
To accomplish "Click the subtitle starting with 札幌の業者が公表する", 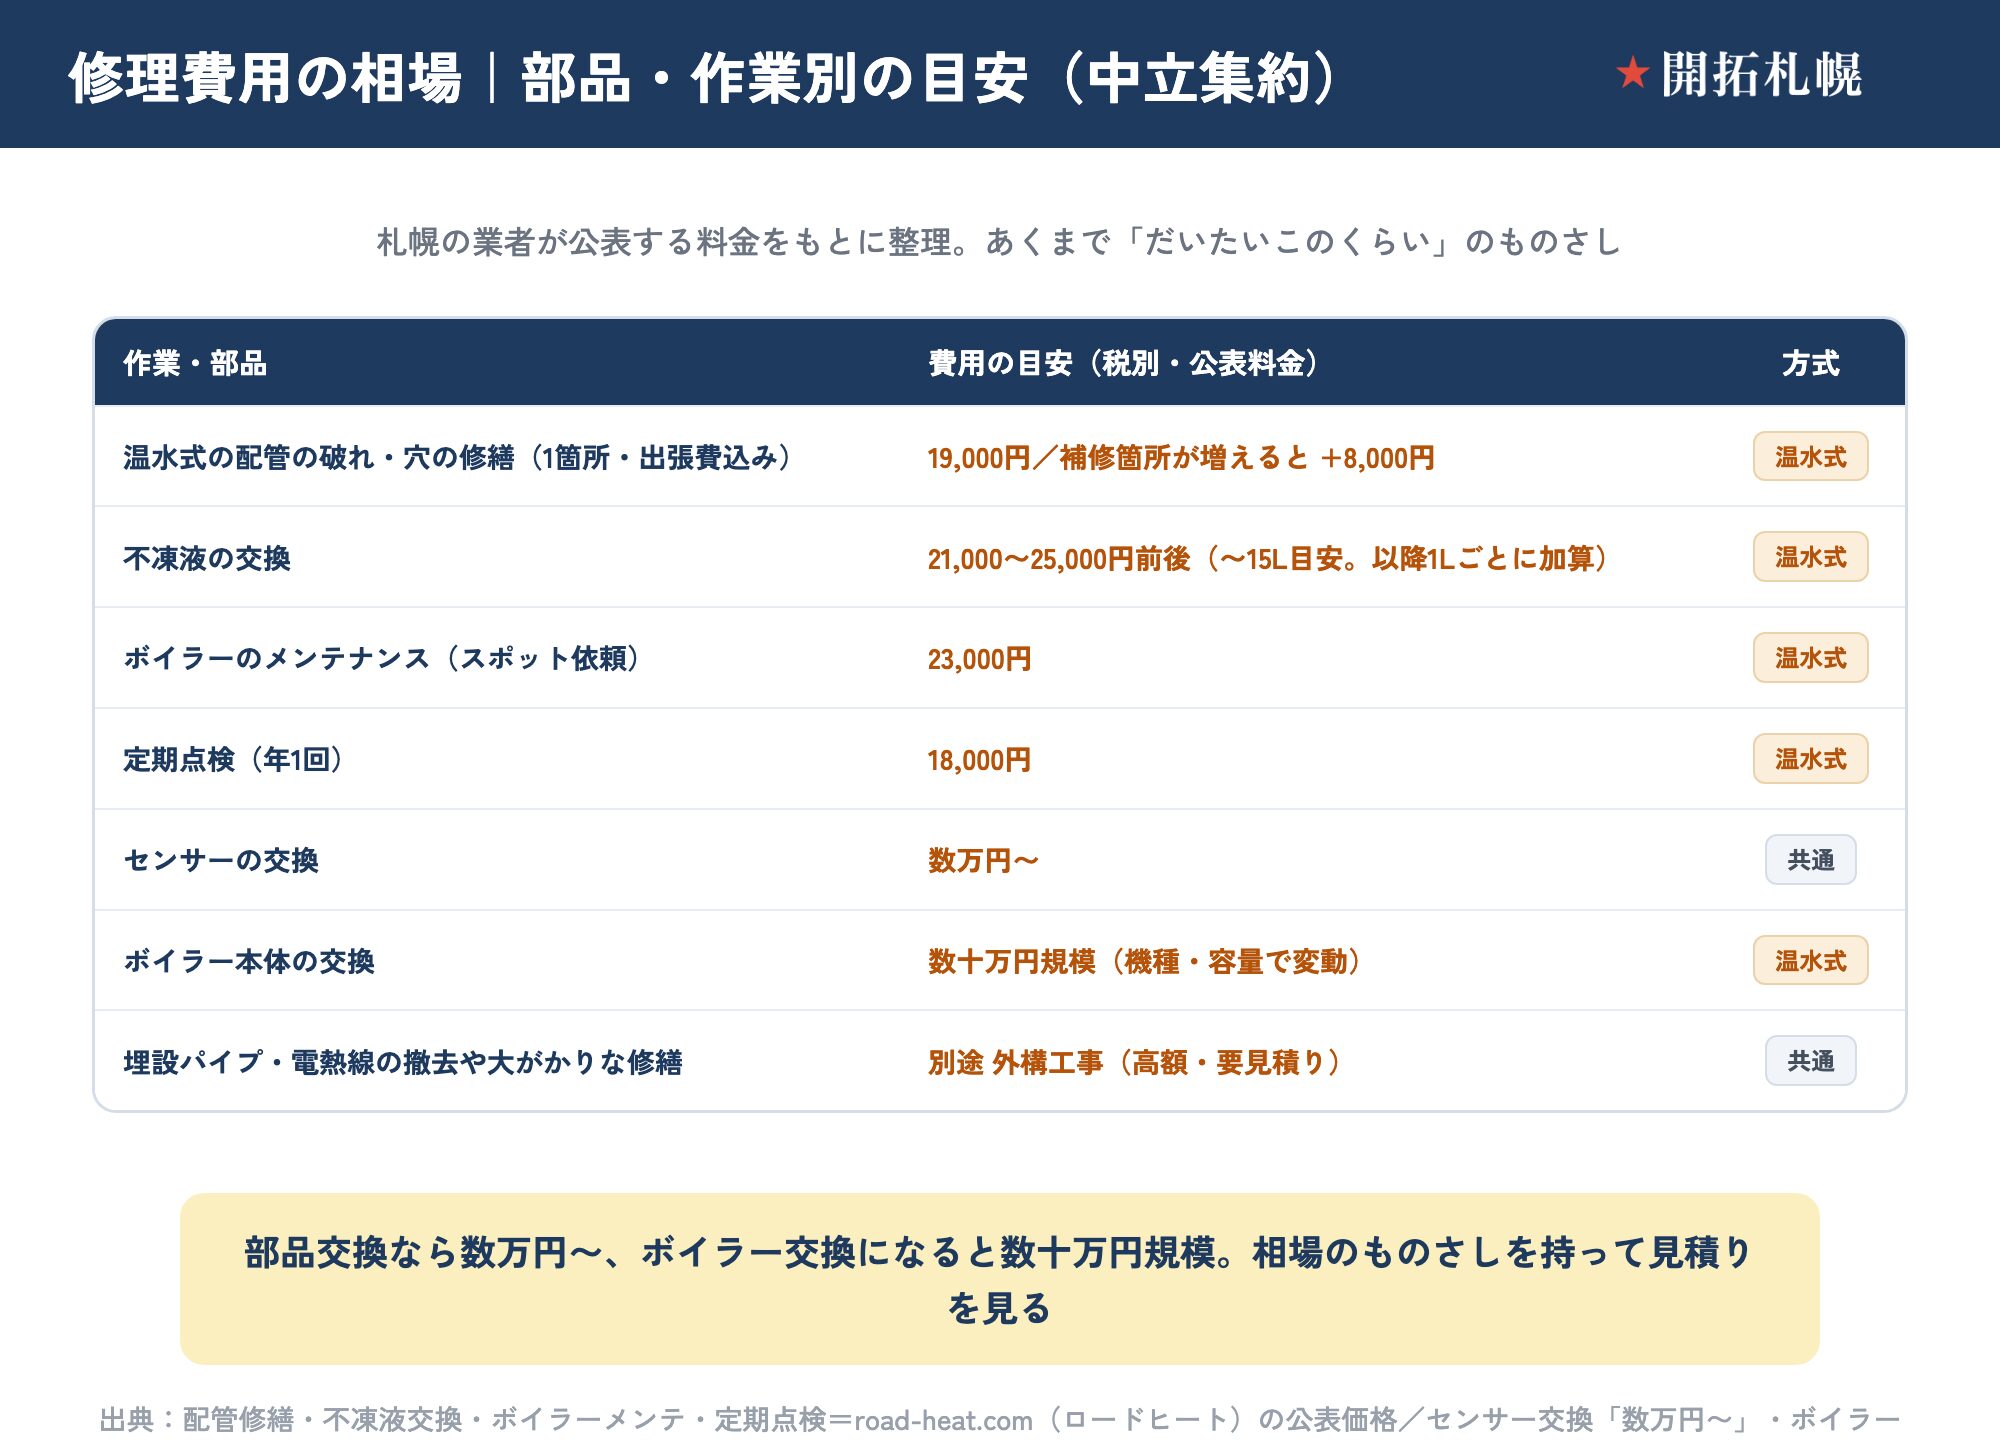I will point(999,242).
